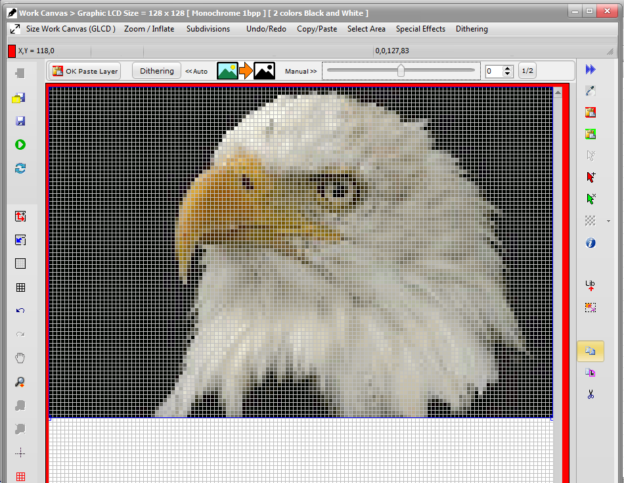Click the color-to-monochrome image conversion icon
The image size is (624, 483).
click(x=246, y=71)
